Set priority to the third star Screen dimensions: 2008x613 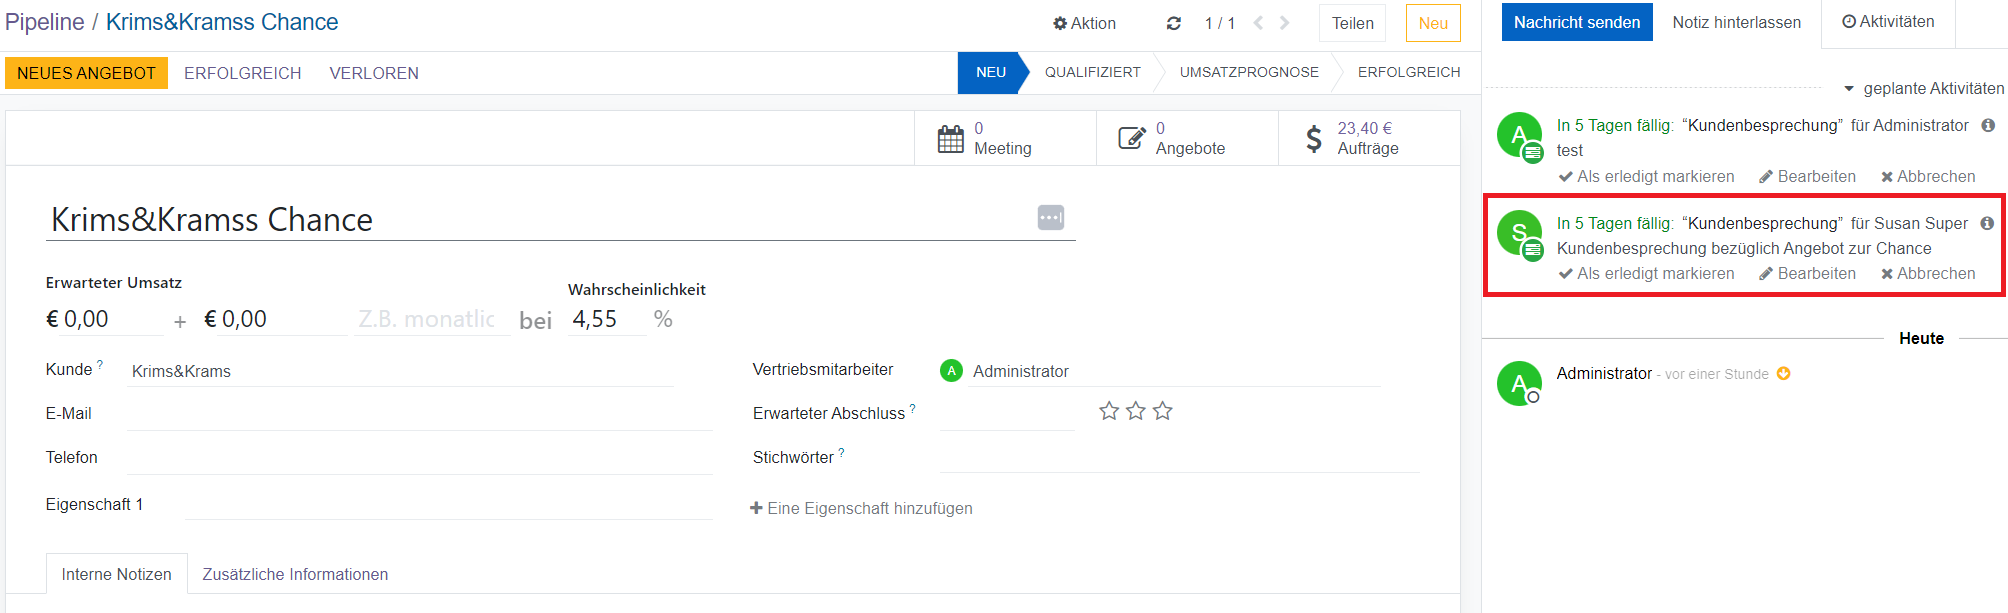point(1162,411)
